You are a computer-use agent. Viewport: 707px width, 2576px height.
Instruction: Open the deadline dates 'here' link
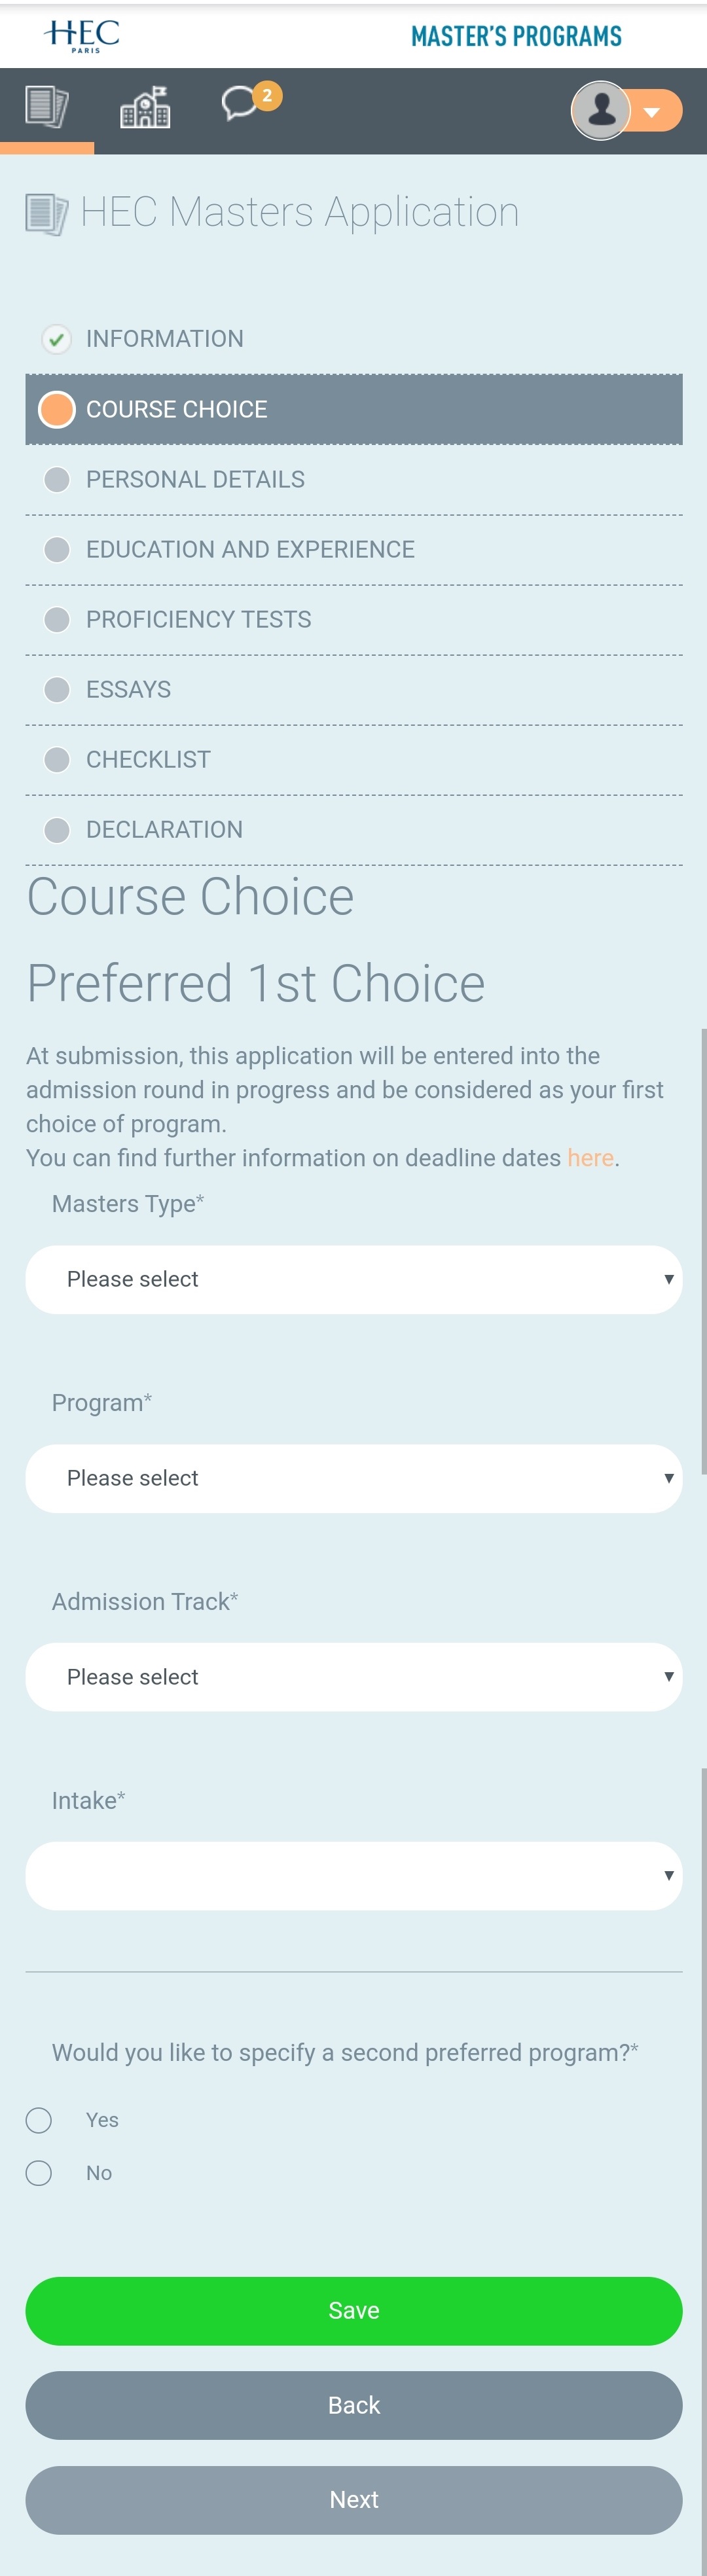click(589, 1157)
